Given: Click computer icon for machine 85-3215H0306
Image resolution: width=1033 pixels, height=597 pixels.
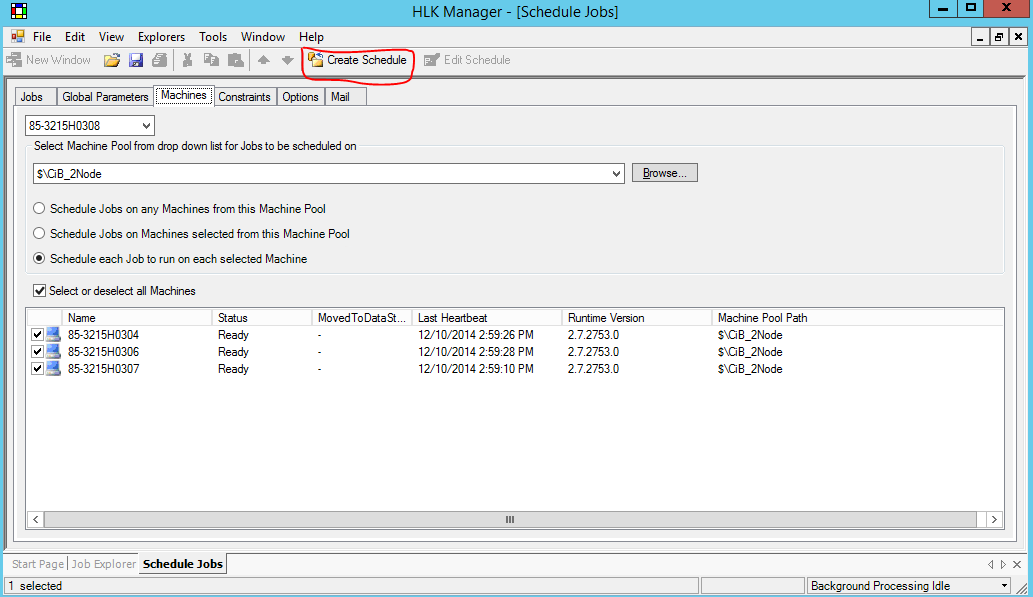Looking at the screenshot, I should pyautogui.click(x=53, y=352).
